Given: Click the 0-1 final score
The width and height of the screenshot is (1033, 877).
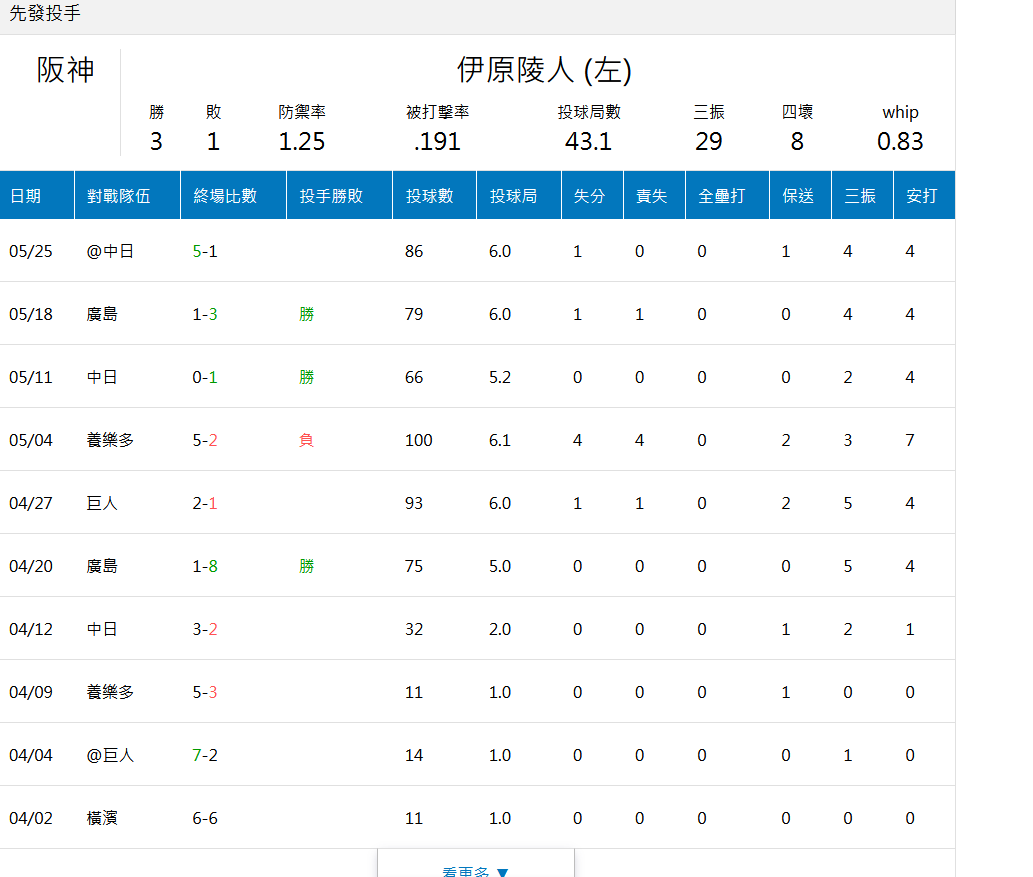Looking at the screenshot, I should 205,377.
